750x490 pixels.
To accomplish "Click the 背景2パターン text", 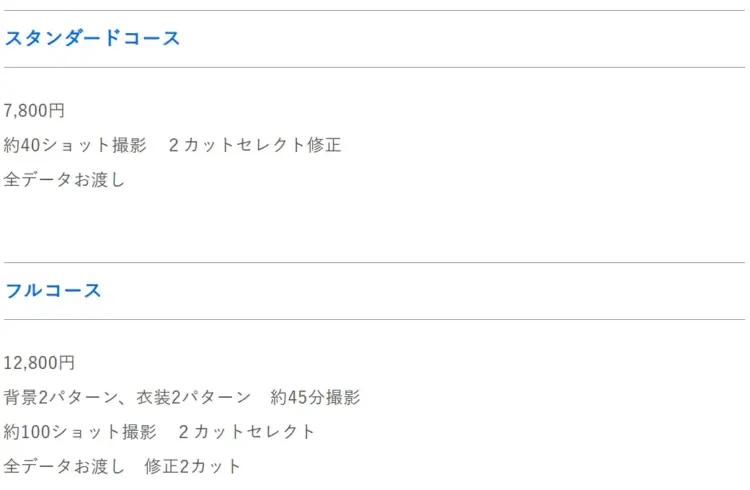I will (61, 397).
